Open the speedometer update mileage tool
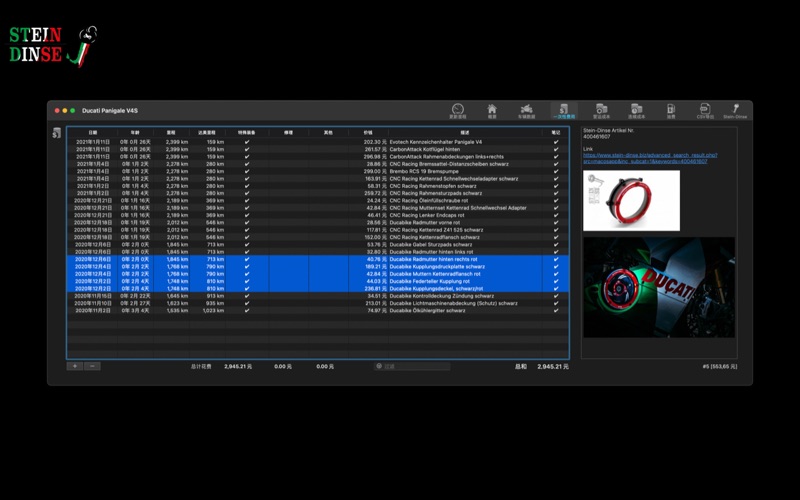 [x=458, y=111]
